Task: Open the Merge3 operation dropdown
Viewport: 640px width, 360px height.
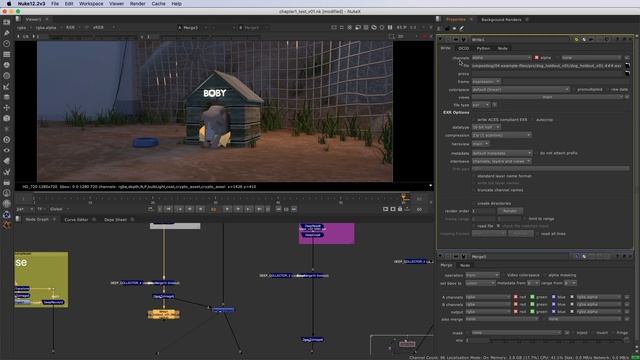Action: tap(482, 275)
